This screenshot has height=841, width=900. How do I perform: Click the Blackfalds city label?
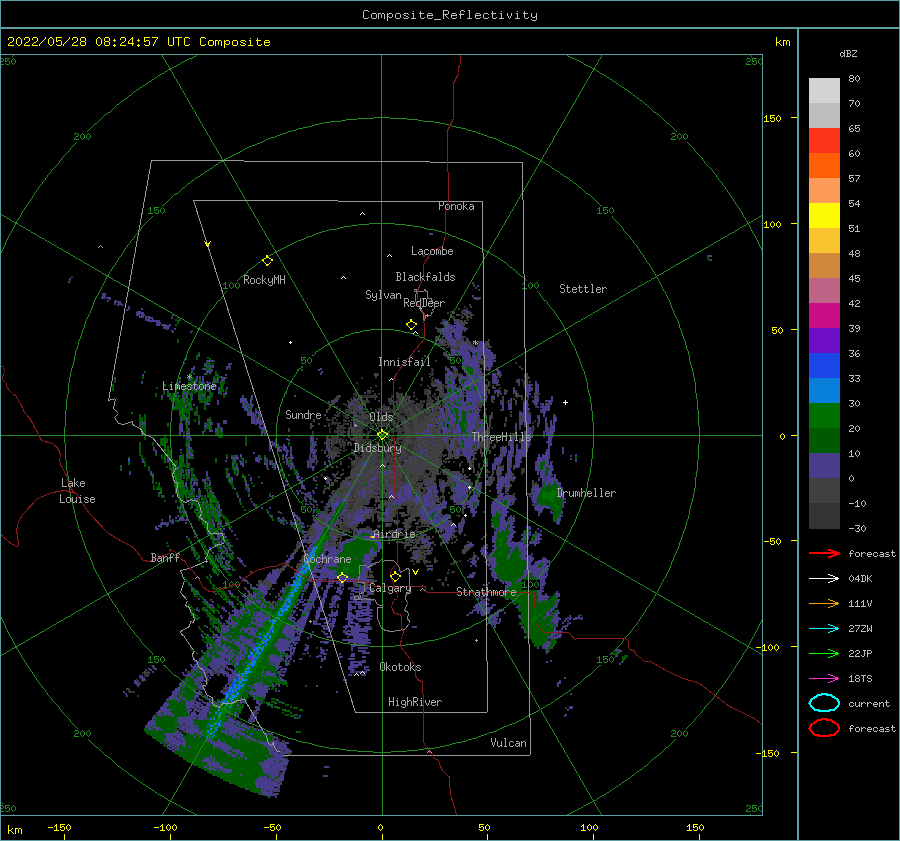click(425, 277)
